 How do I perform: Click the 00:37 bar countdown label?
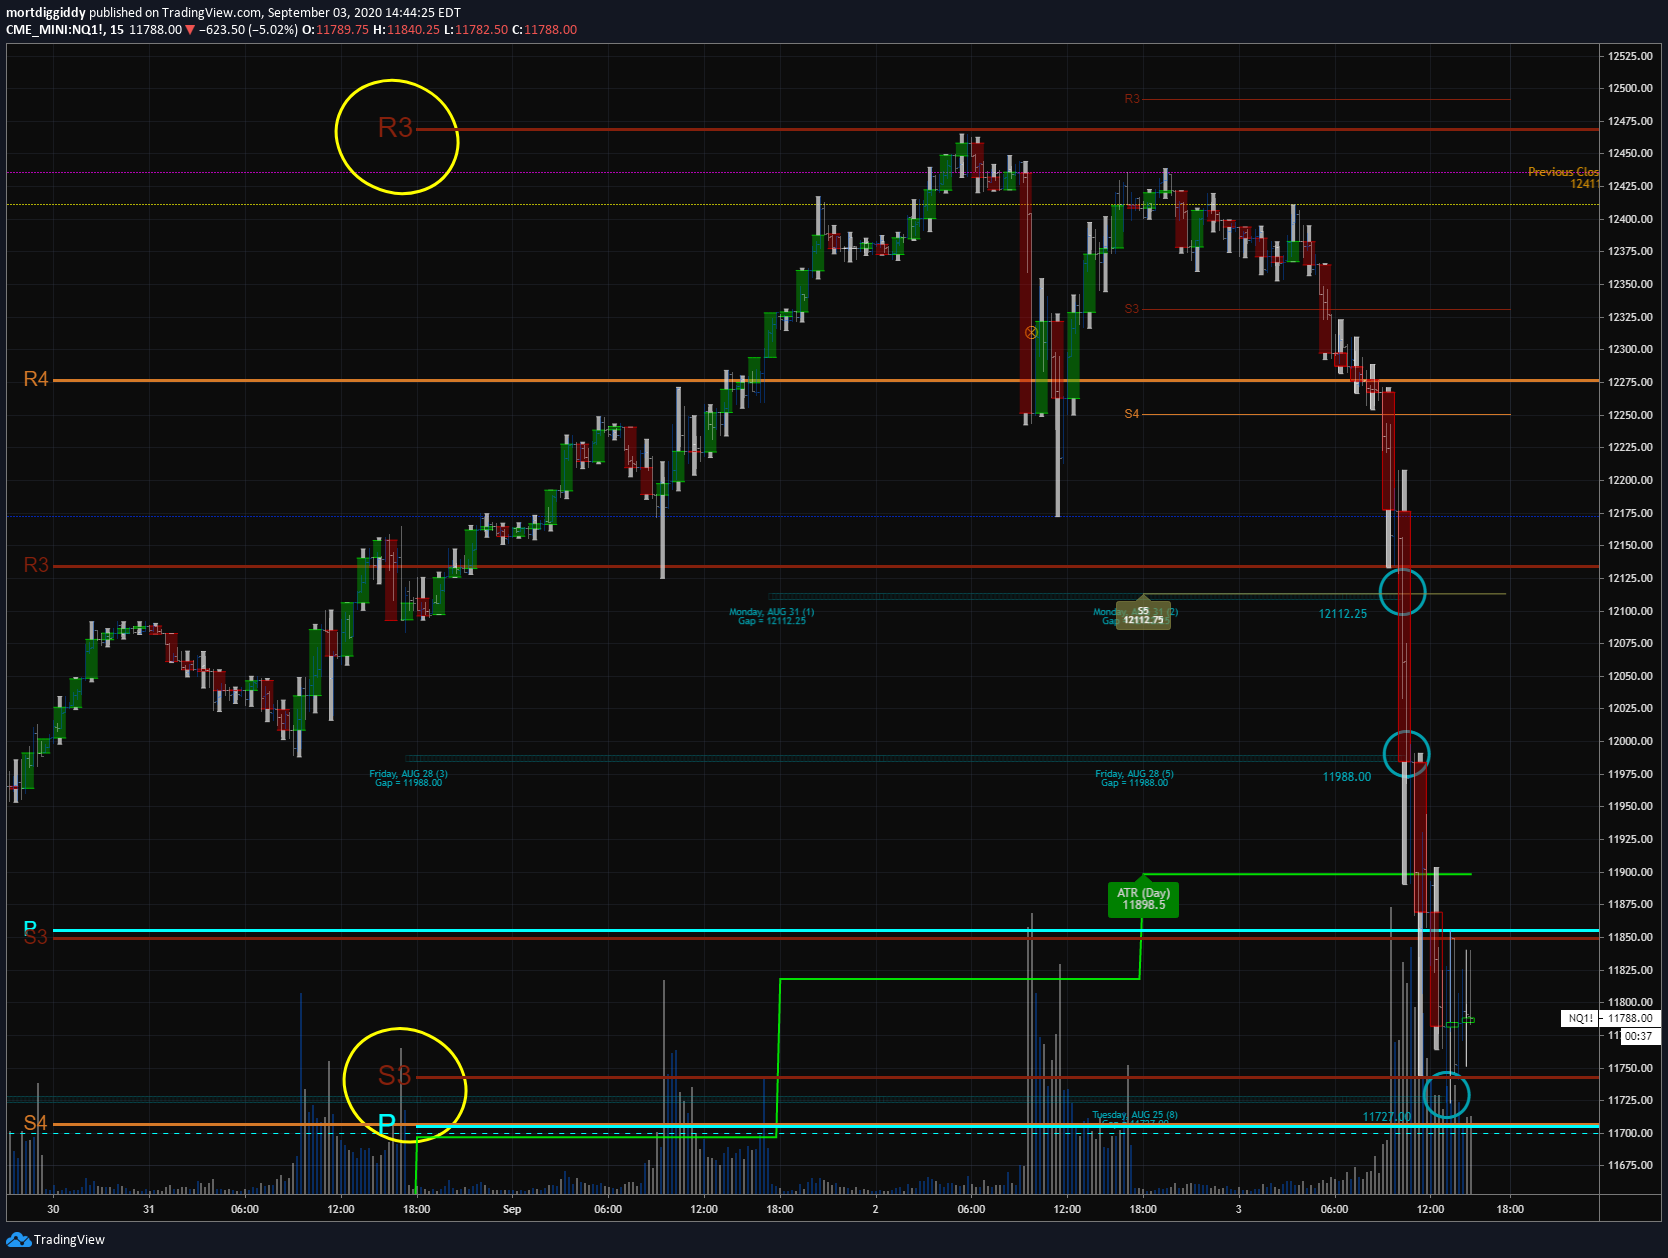pos(1639,1036)
